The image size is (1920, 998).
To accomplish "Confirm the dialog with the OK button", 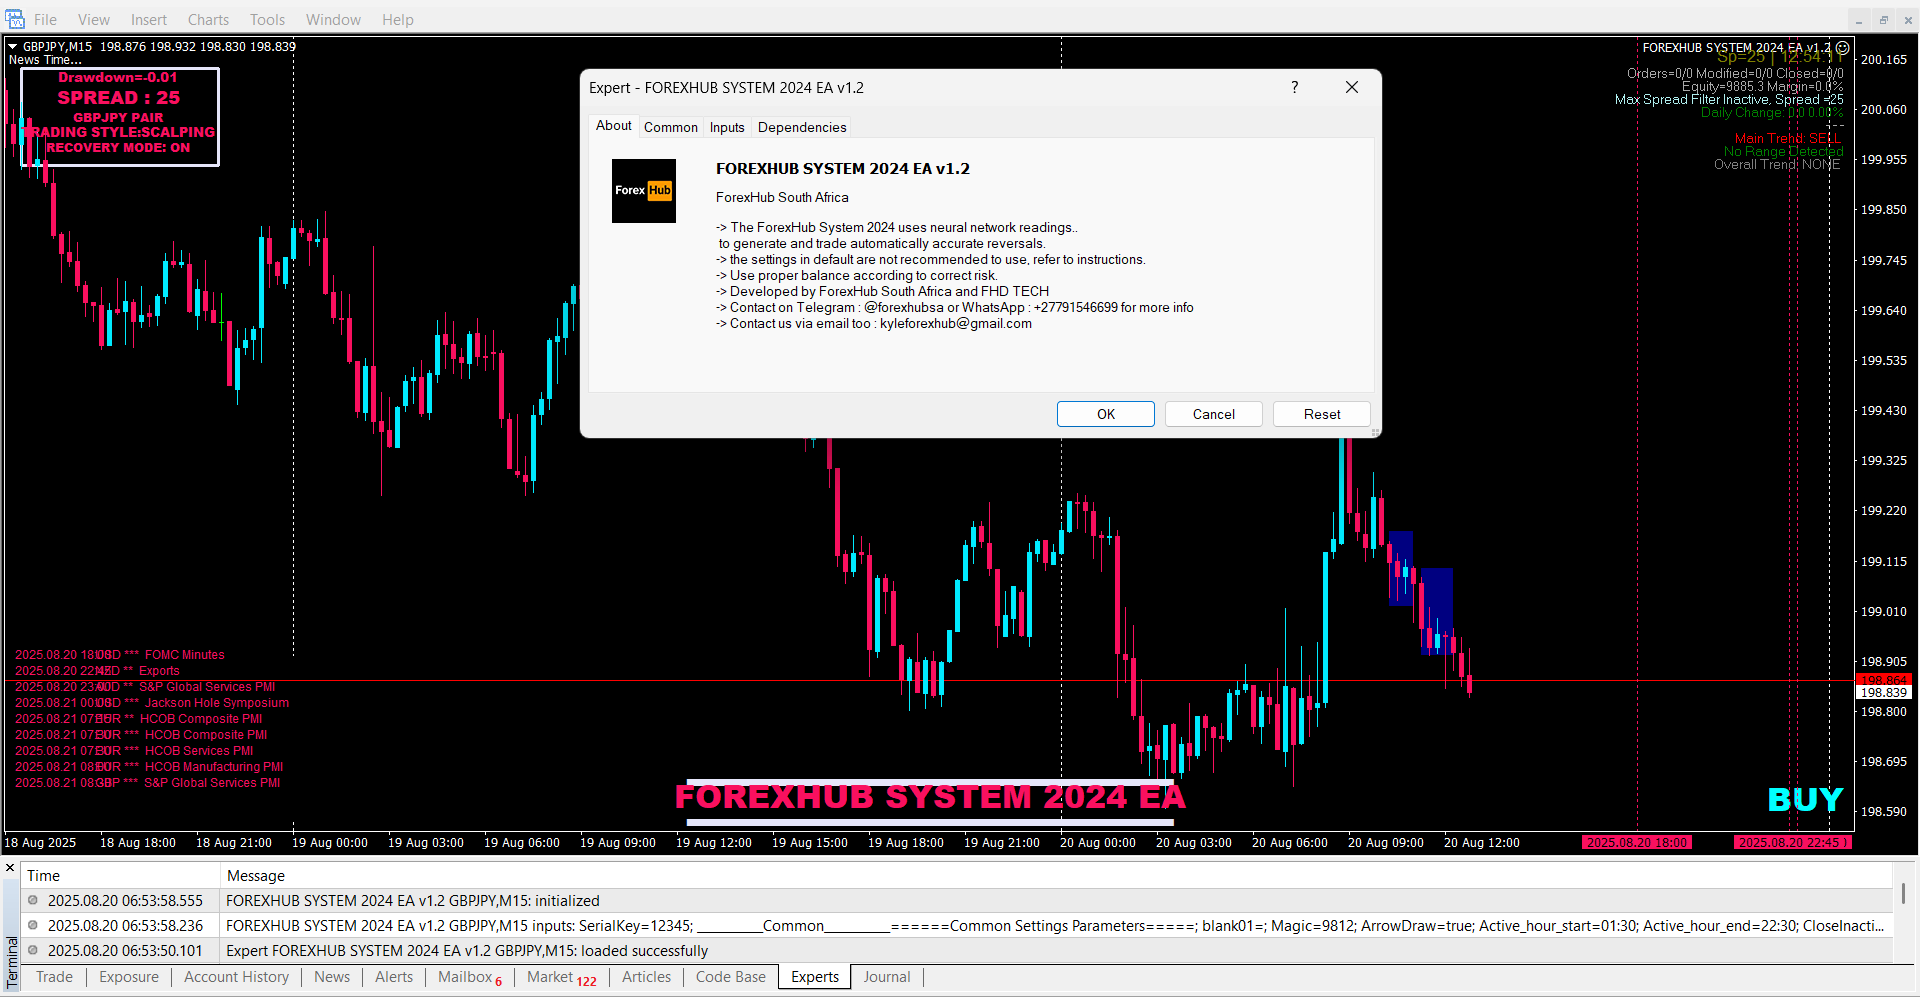I will click(x=1106, y=414).
